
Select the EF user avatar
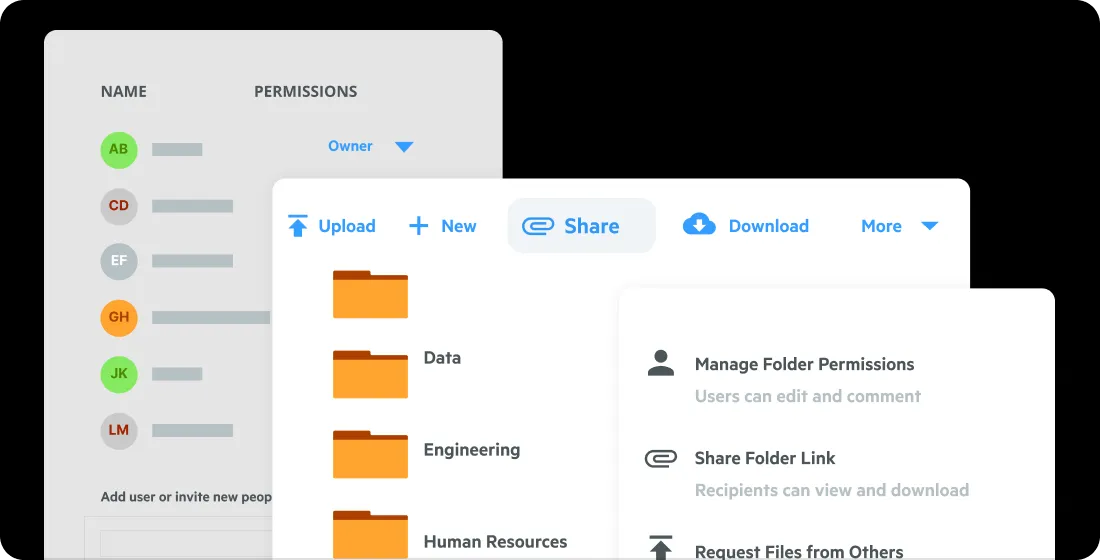(x=119, y=261)
